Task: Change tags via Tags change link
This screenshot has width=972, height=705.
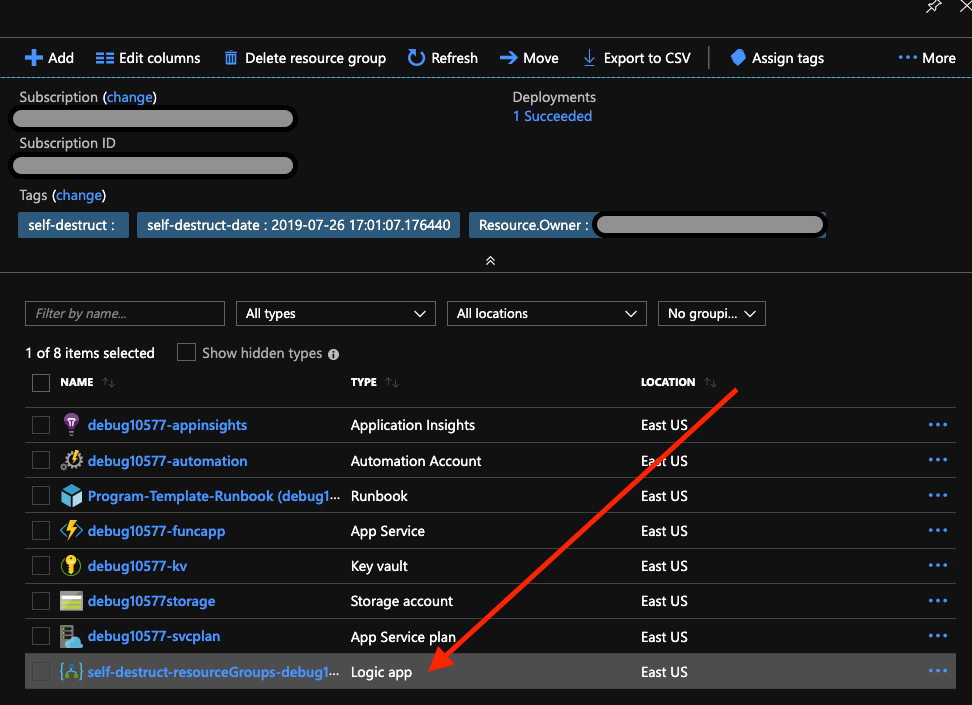Action: pyautogui.click(x=79, y=195)
